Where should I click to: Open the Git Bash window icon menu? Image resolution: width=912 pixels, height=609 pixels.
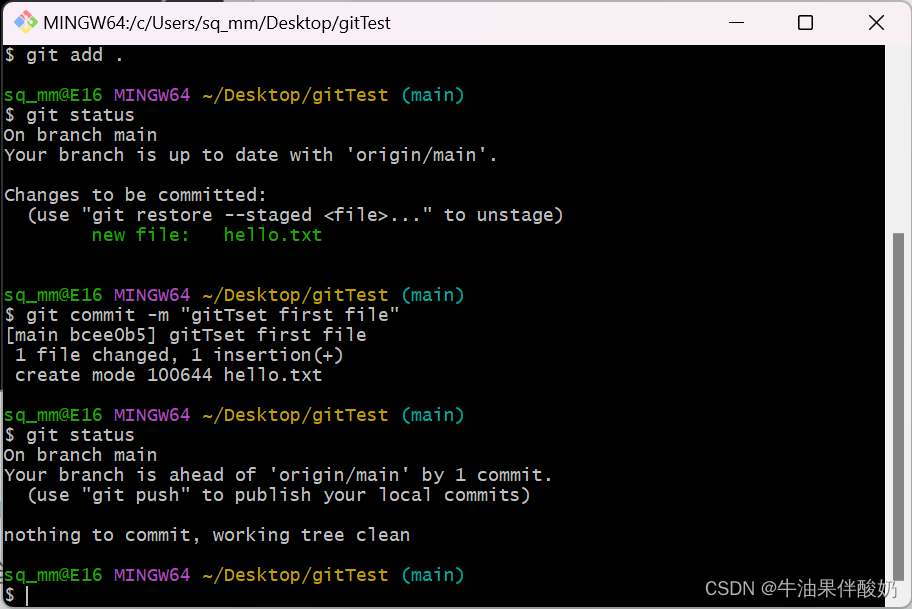pos(26,23)
